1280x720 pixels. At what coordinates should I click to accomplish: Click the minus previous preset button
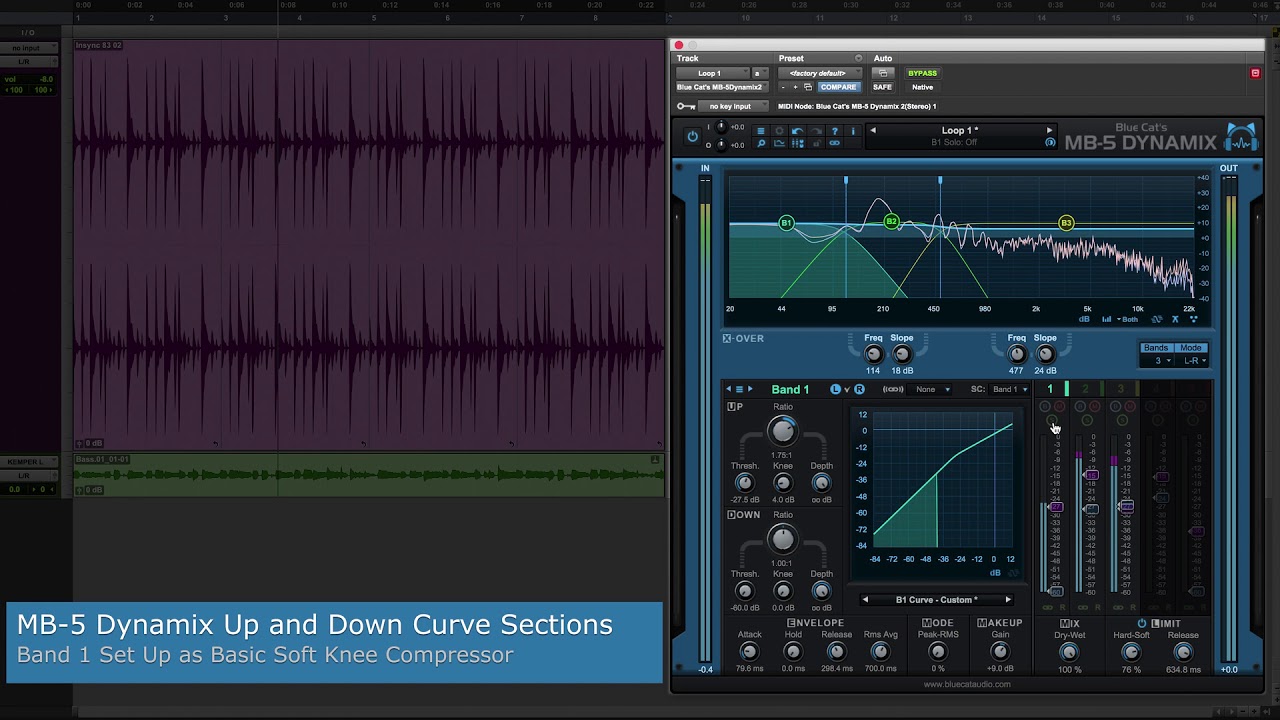[783, 87]
